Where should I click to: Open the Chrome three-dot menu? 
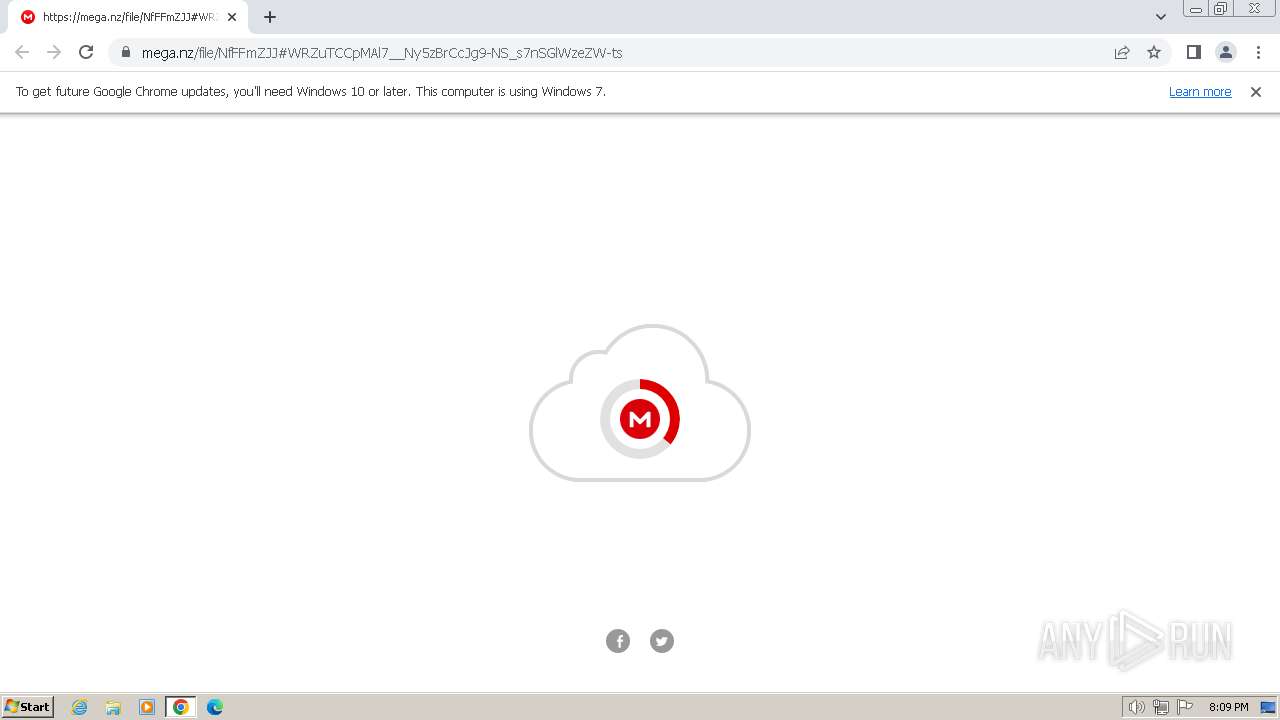point(1258,52)
